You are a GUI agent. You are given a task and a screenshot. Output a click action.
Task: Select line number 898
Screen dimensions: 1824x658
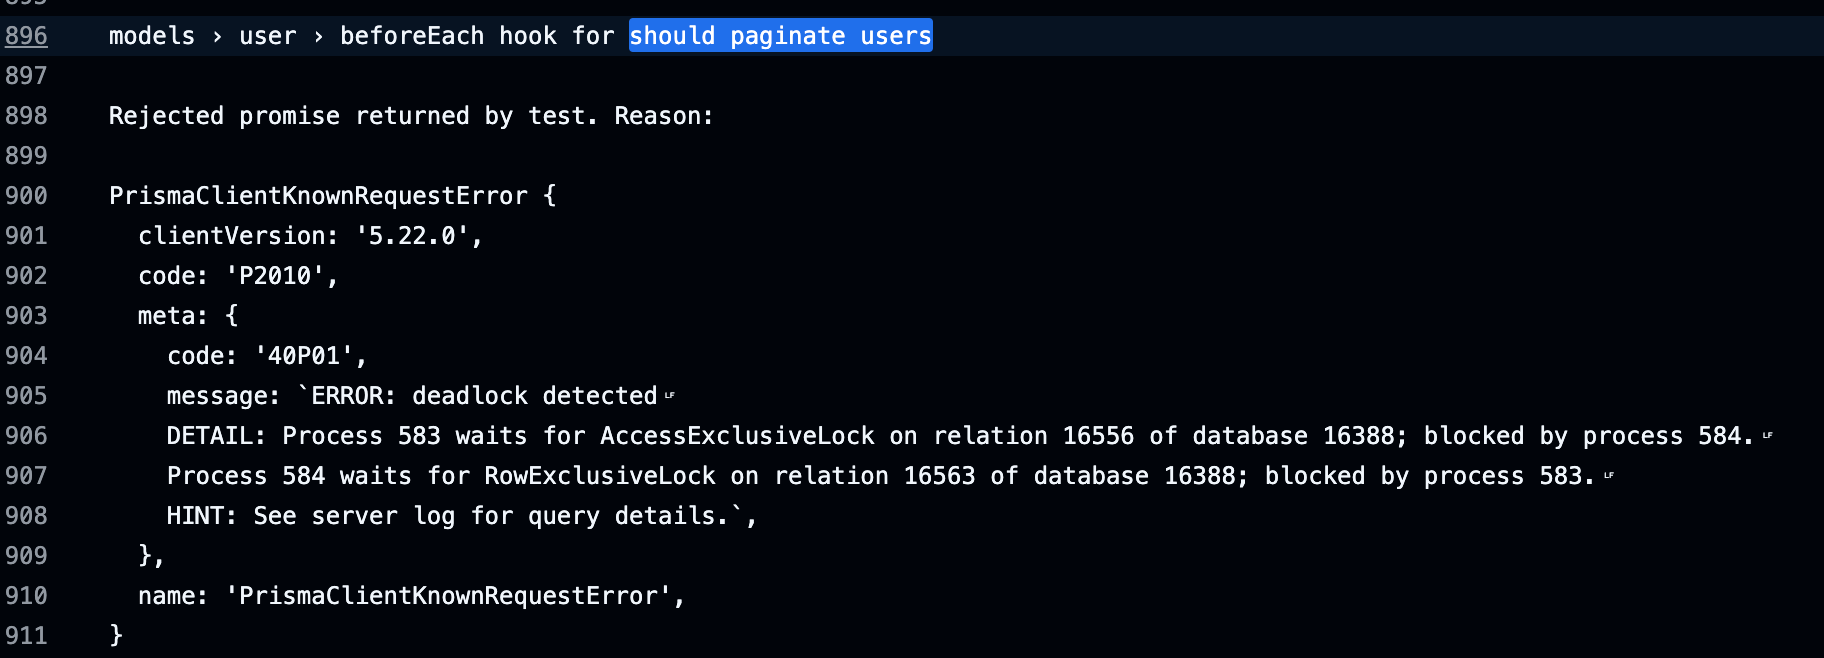click(x=26, y=116)
